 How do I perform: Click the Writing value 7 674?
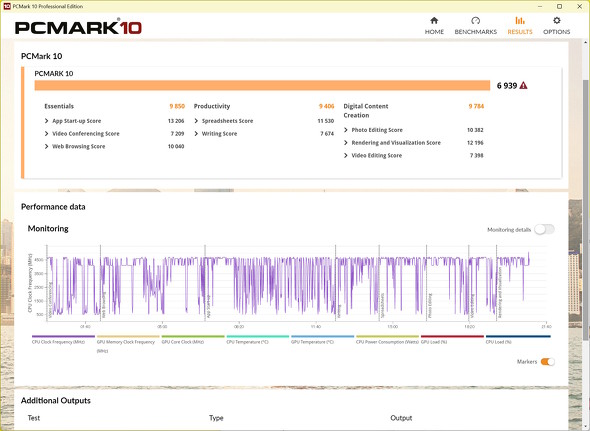coord(327,134)
